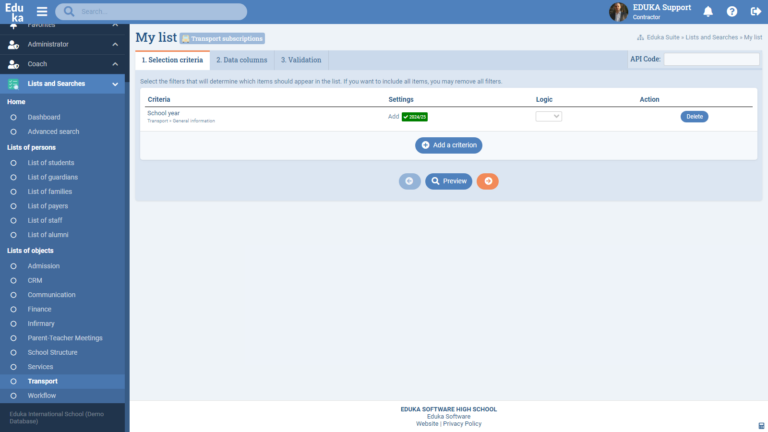Click Eduka Suite breadcrumb link
Screen dimensions: 768x432
(x=663, y=38)
